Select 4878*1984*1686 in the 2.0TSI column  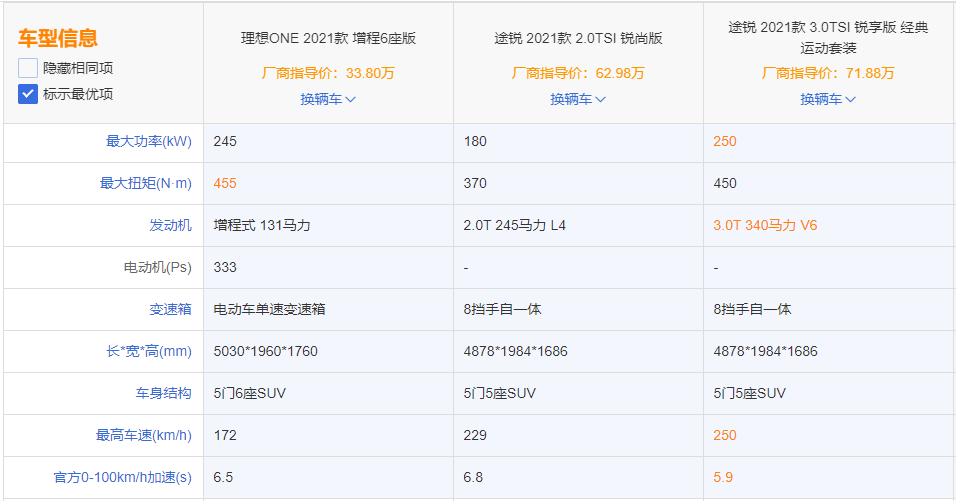coord(516,352)
